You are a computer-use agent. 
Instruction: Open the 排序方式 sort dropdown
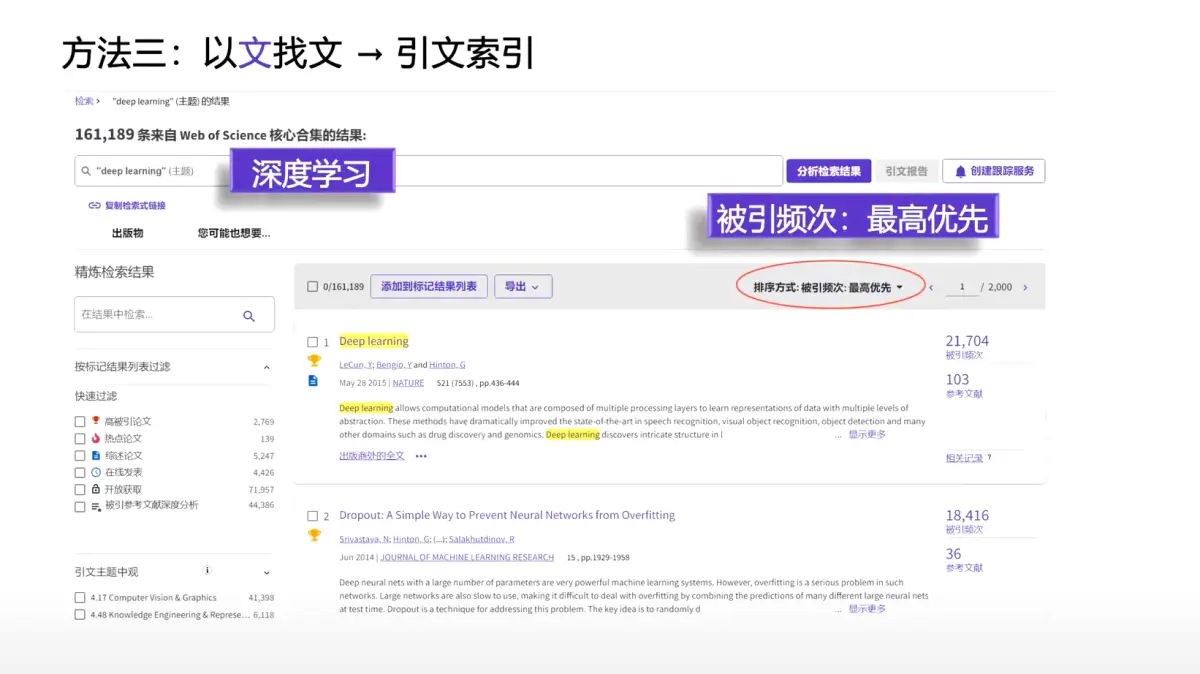coord(828,288)
